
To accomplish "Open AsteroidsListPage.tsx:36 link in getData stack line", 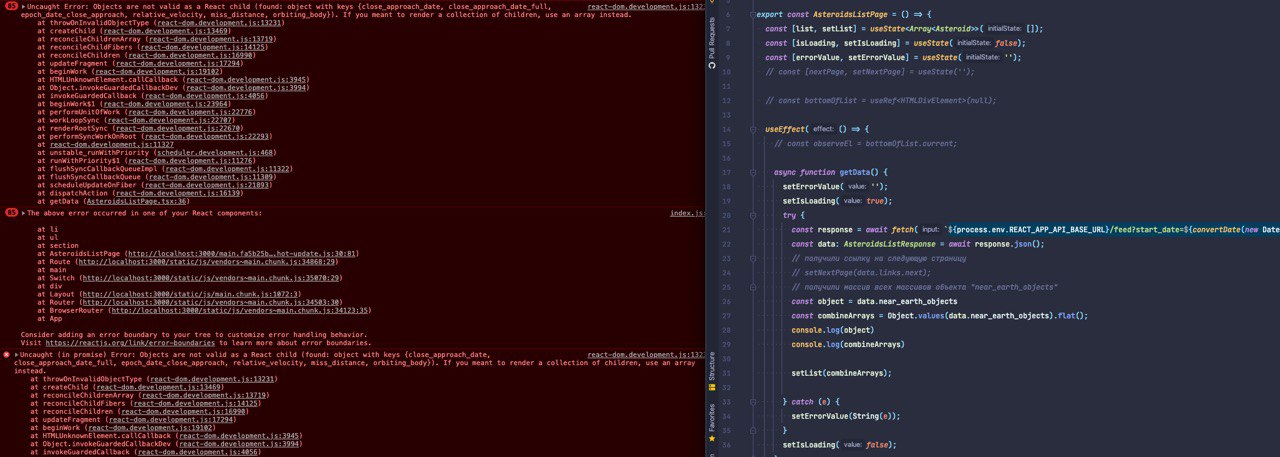I will 137,201.
